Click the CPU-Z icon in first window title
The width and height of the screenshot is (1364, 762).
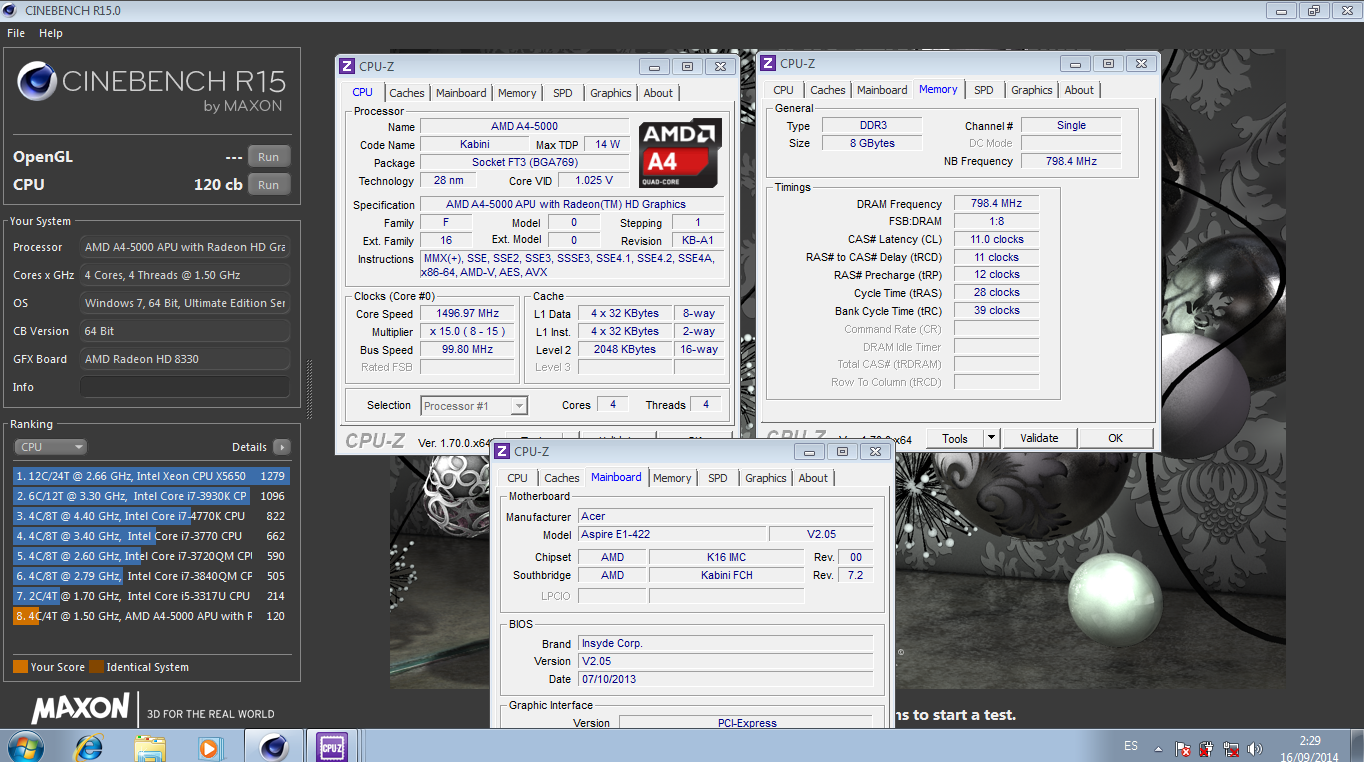[347, 66]
